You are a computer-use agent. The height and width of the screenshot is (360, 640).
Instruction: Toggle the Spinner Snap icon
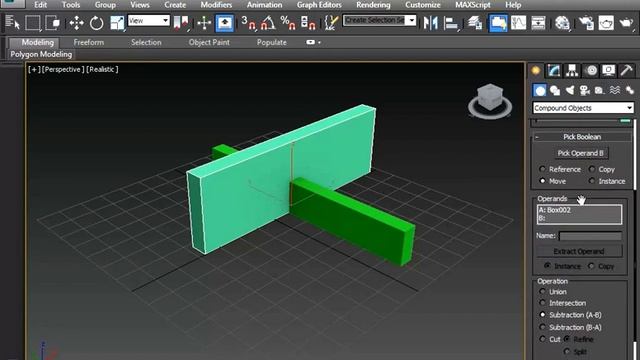coord(308,22)
